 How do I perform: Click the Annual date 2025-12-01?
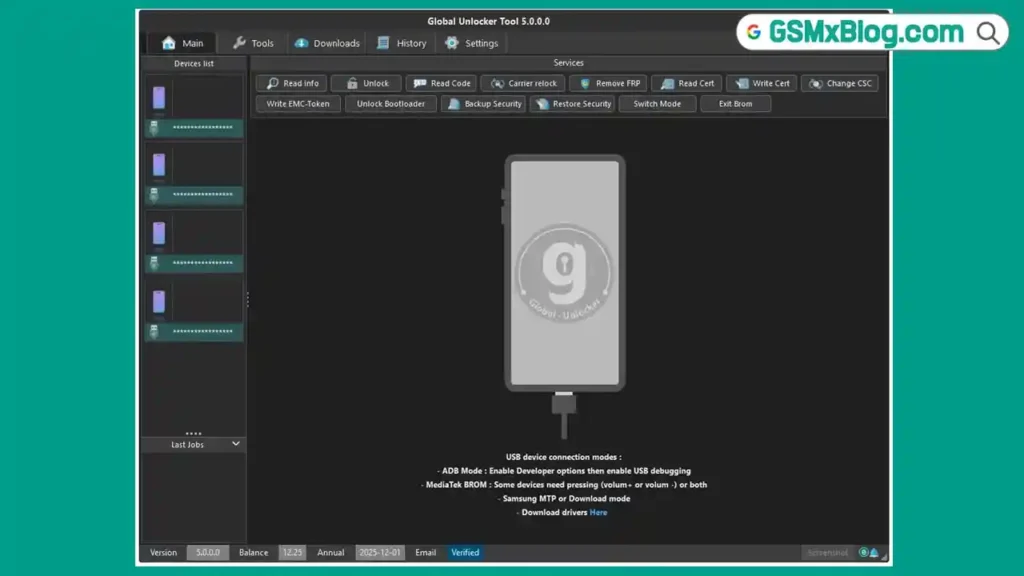(379, 552)
